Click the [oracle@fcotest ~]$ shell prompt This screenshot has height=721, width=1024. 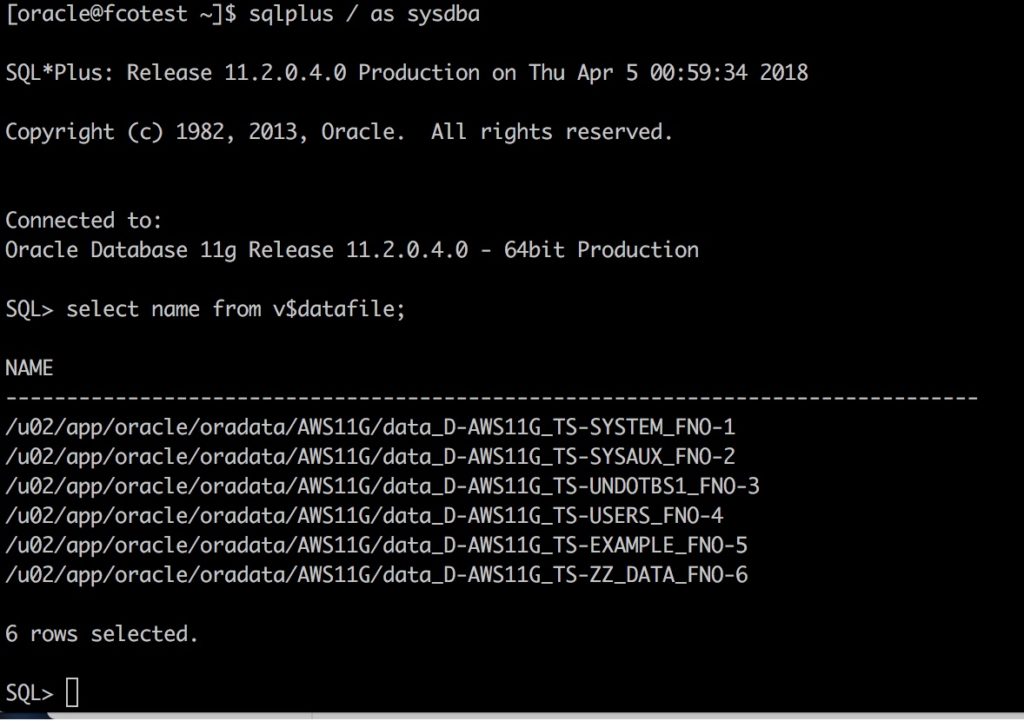point(120,15)
